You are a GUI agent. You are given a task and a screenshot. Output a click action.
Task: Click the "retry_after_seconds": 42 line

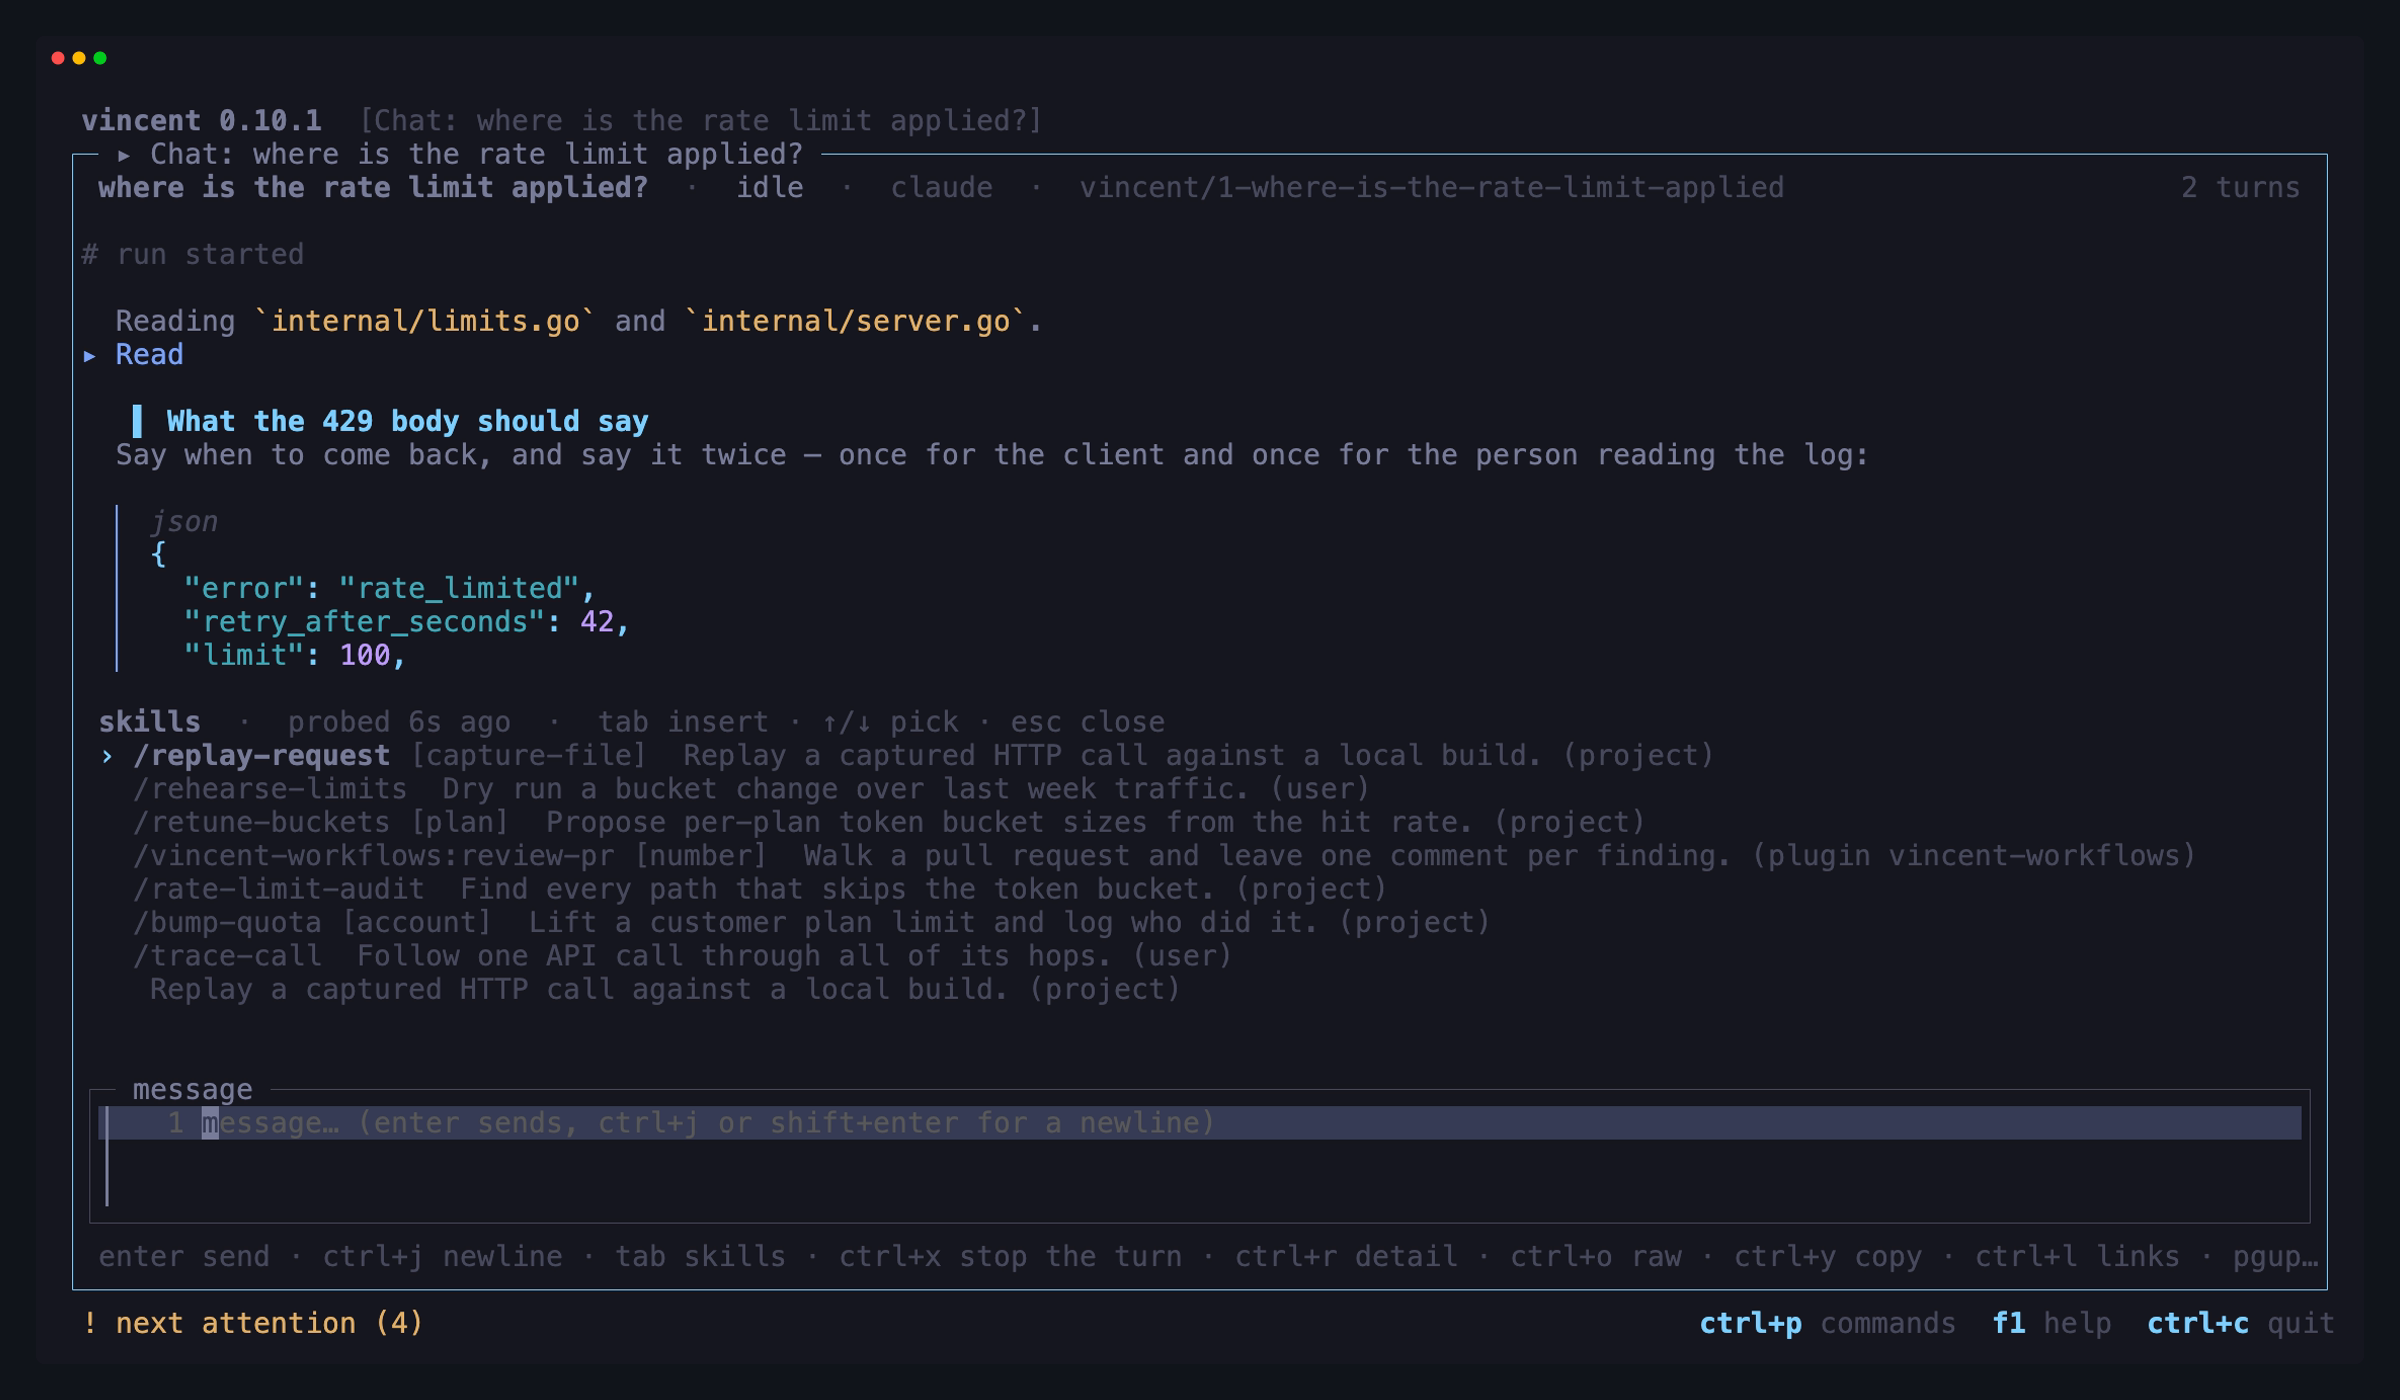[x=406, y=622]
